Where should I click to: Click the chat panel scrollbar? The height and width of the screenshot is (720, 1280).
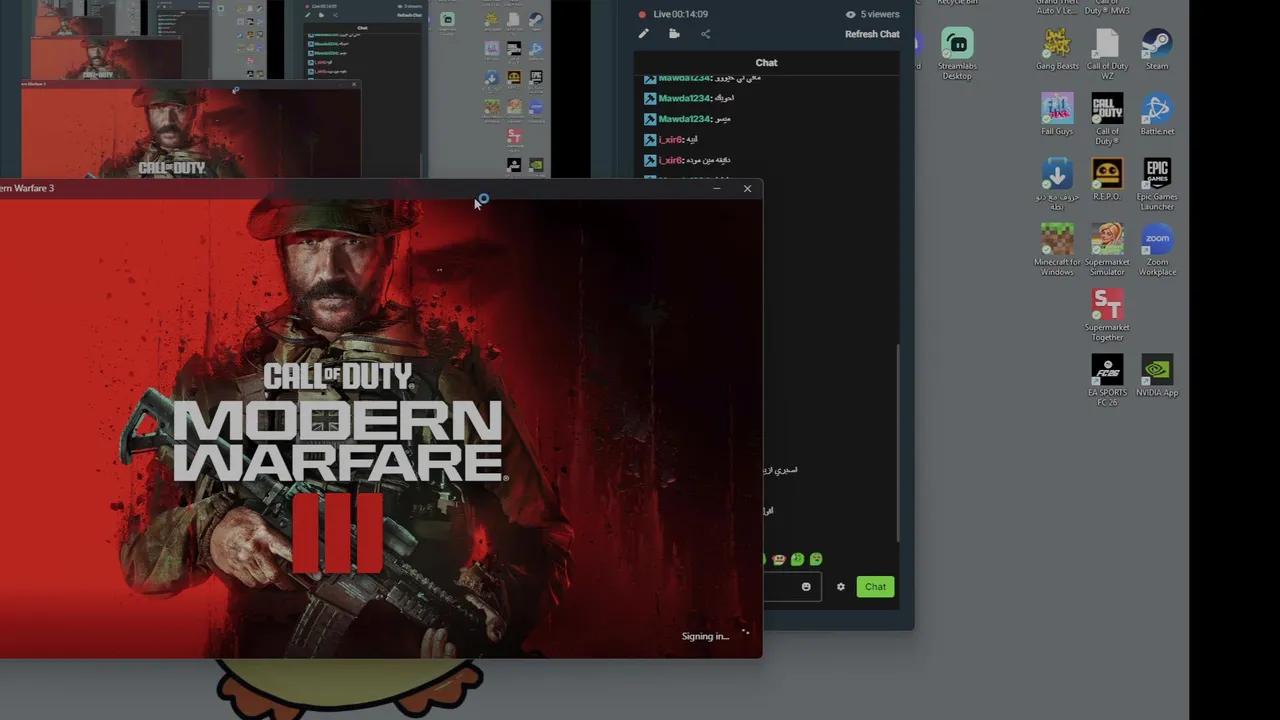click(x=897, y=443)
